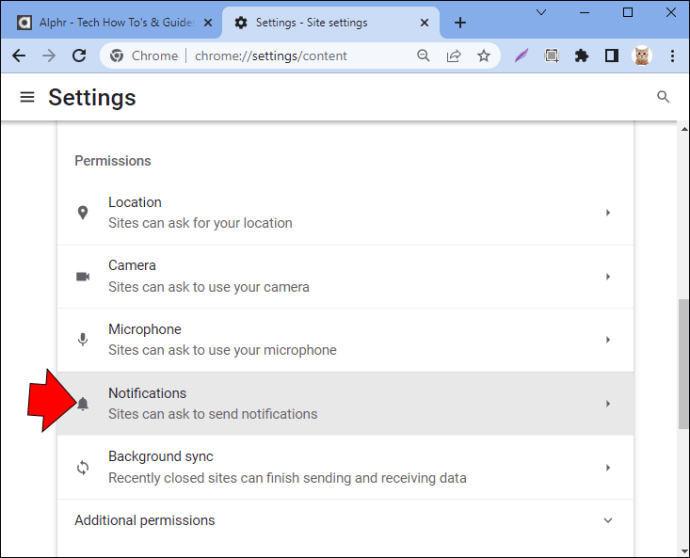690x558 pixels.
Task: Open the cat profile avatar menu
Action: pos(642,56)
